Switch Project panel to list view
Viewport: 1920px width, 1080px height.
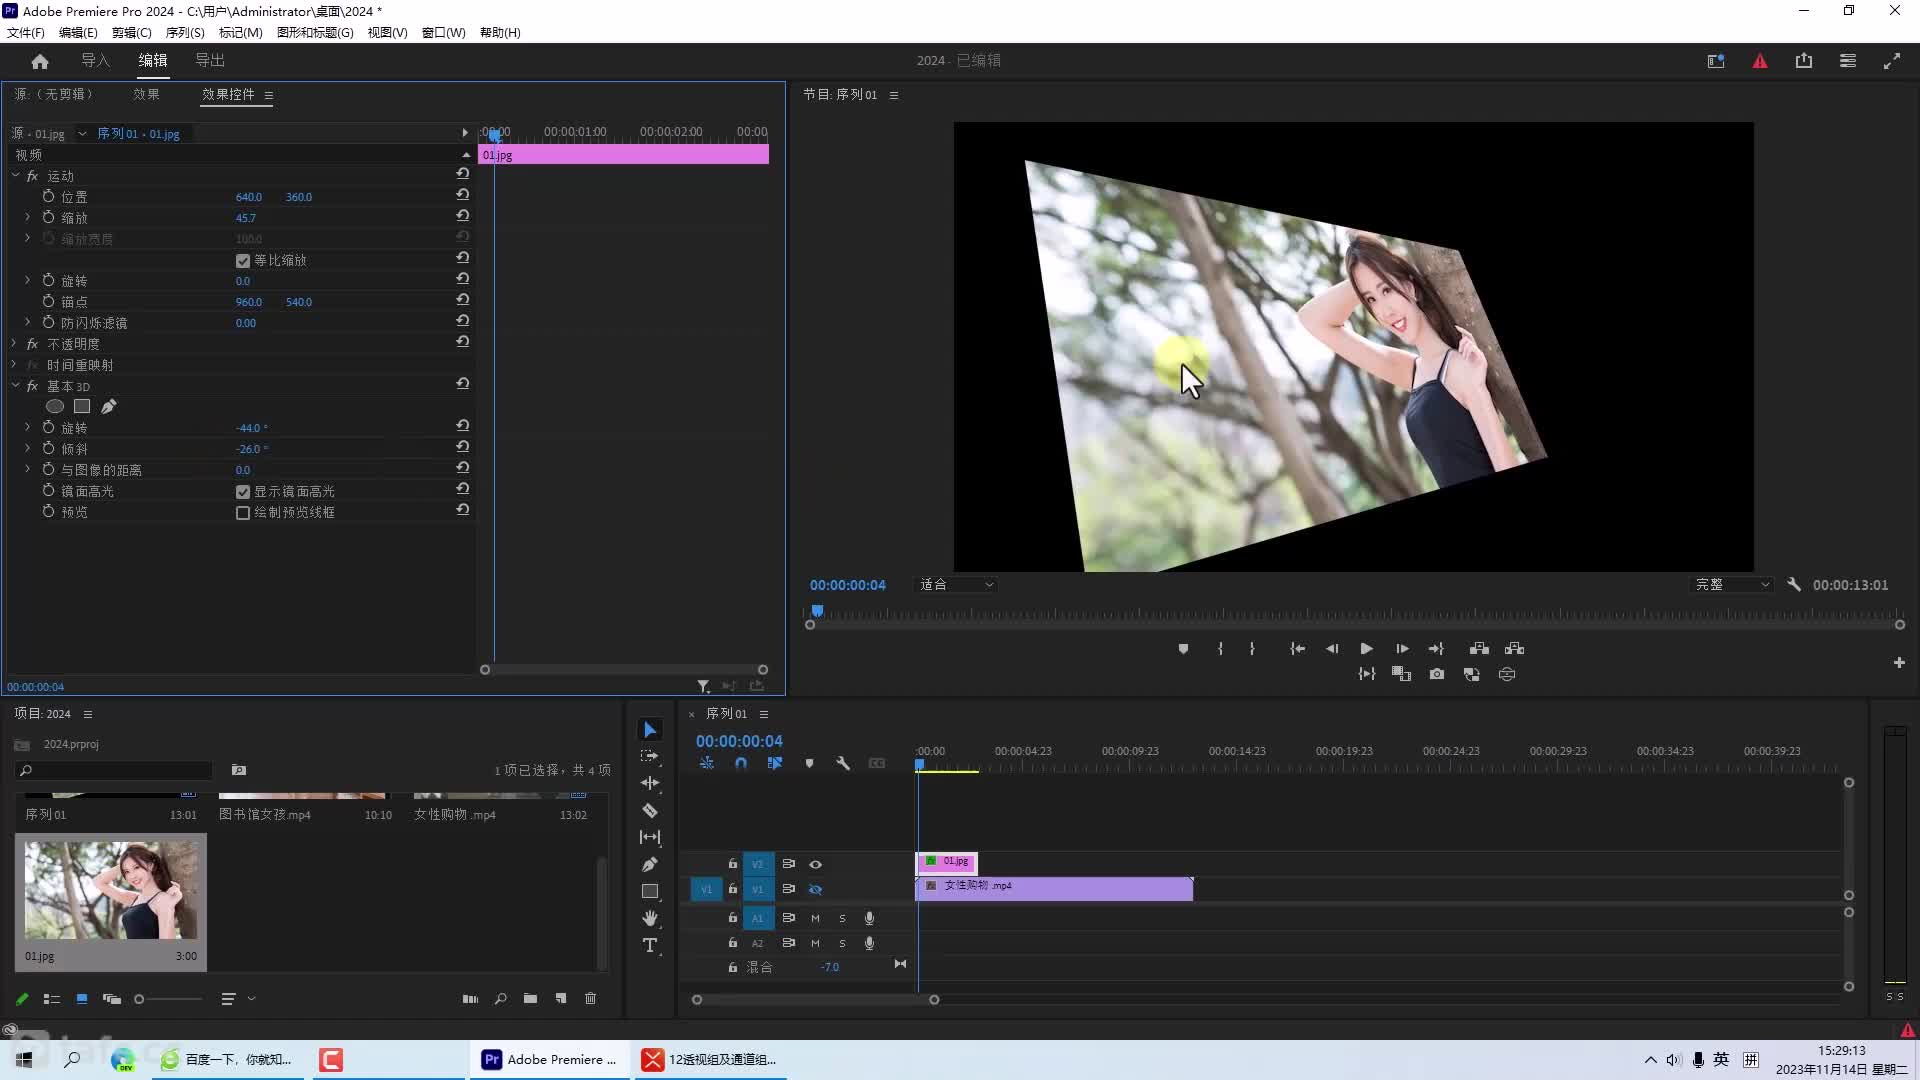(52, 998)
